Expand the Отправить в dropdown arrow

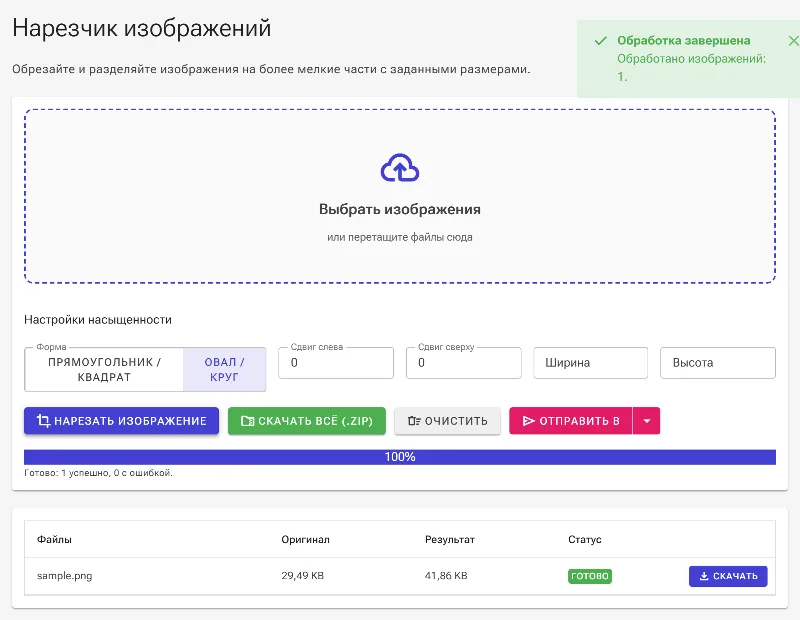(646, 420)
